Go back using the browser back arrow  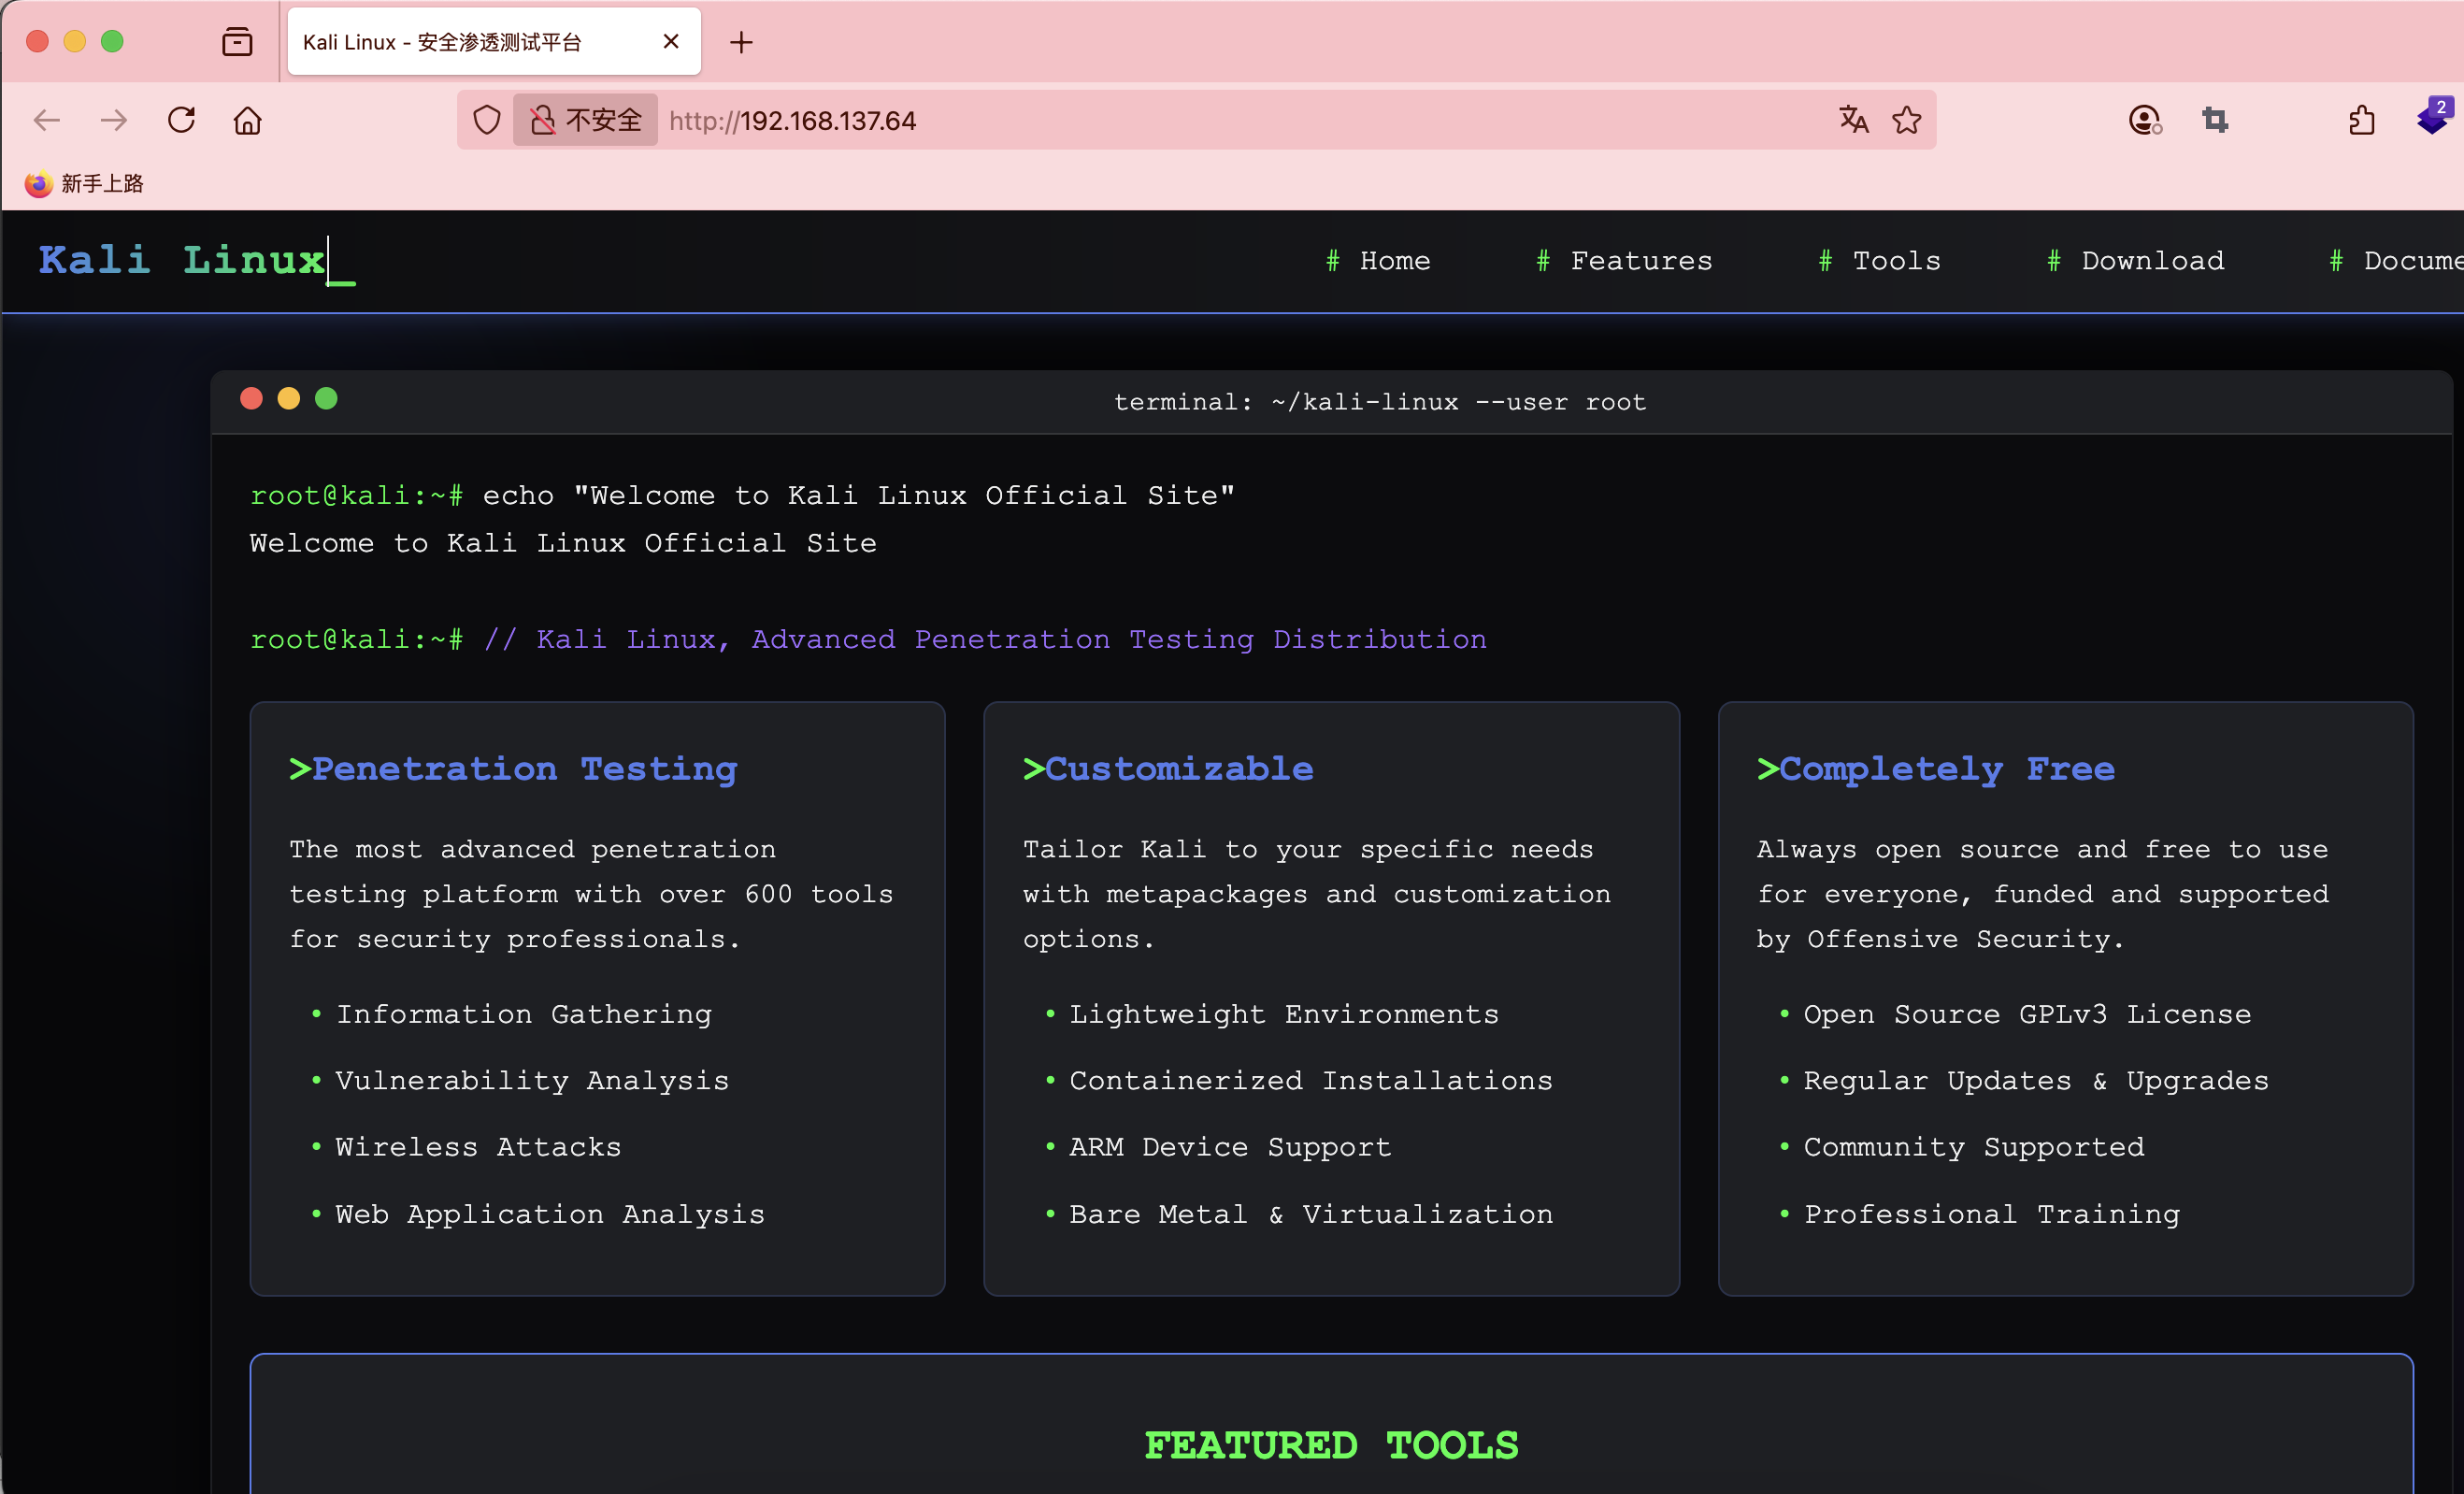(x=47, y=121)
